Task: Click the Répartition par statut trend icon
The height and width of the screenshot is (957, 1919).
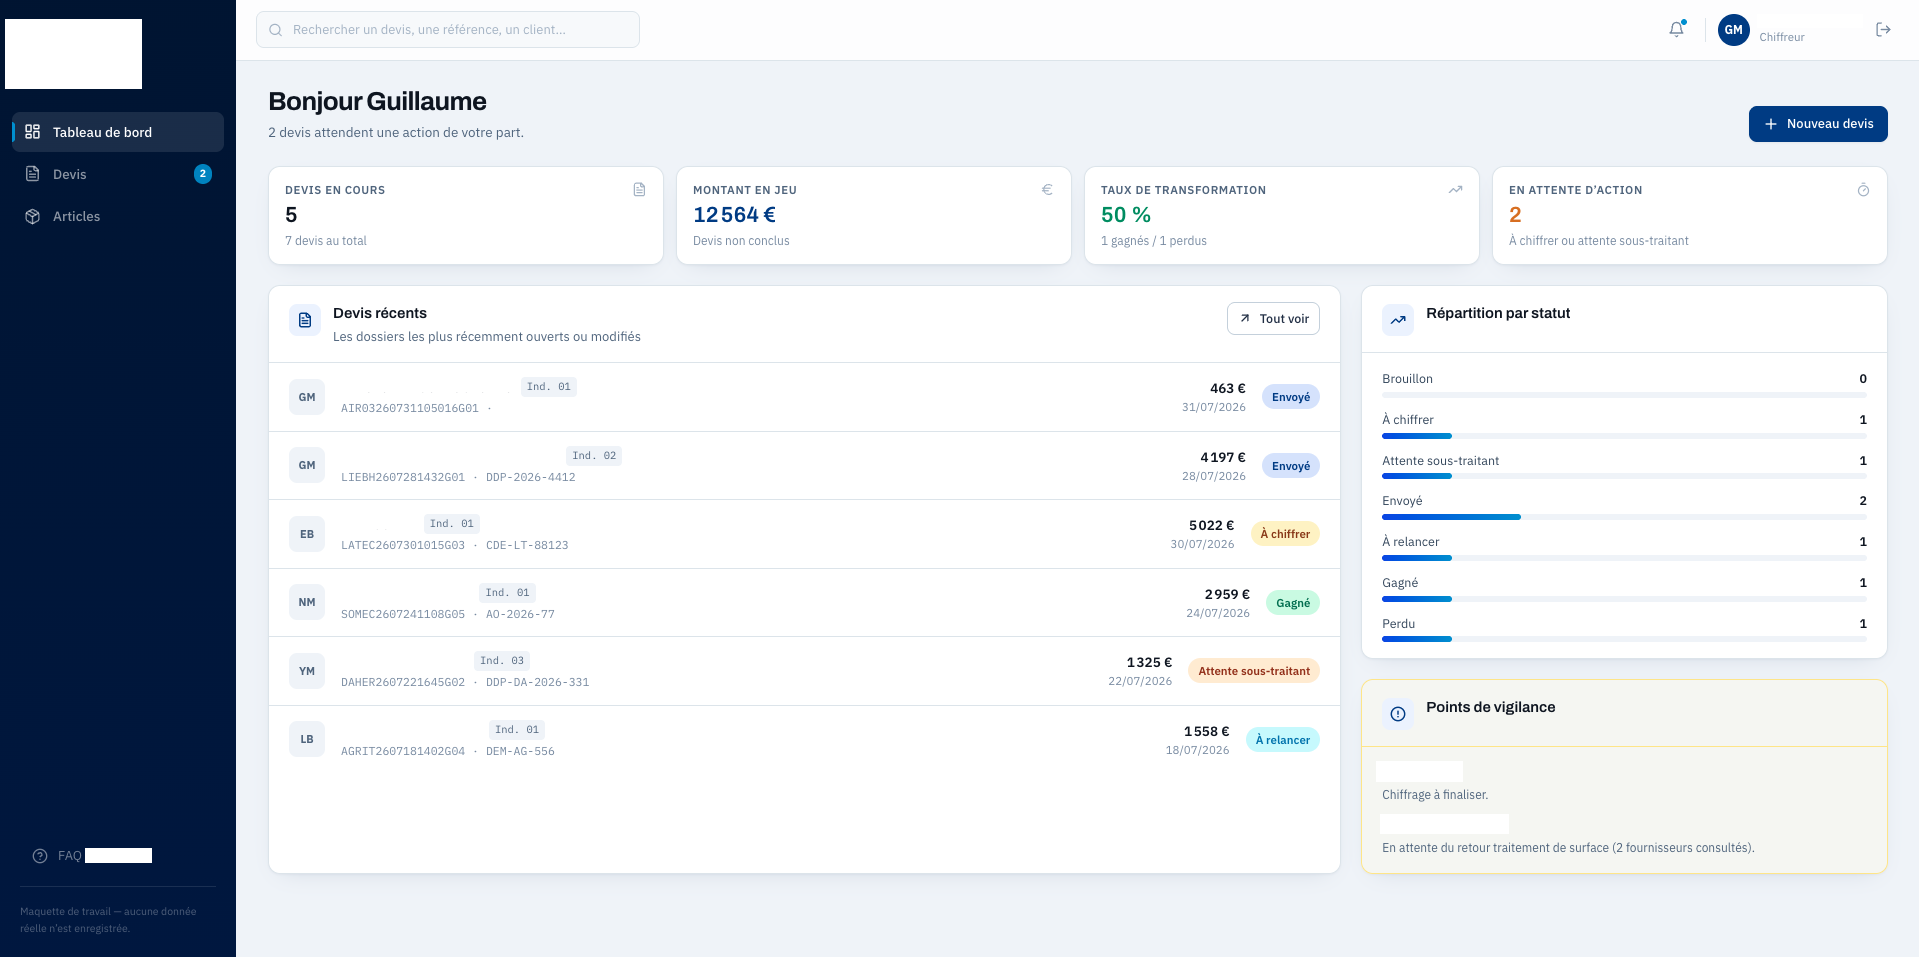Action: (1398, 320)
